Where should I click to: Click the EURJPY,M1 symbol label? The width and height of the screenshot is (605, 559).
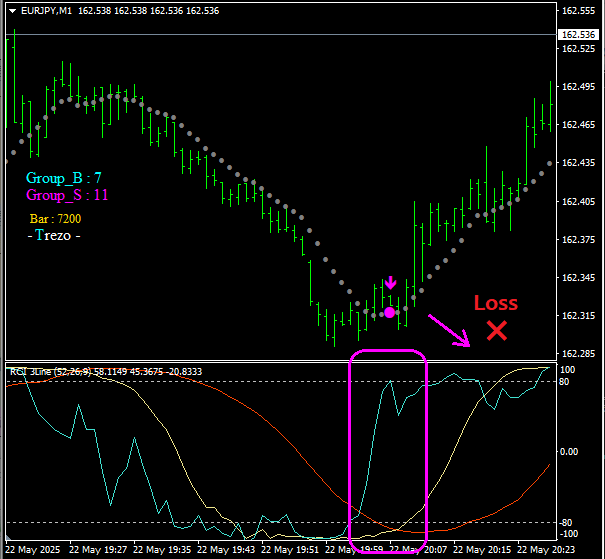coord(46,11)
